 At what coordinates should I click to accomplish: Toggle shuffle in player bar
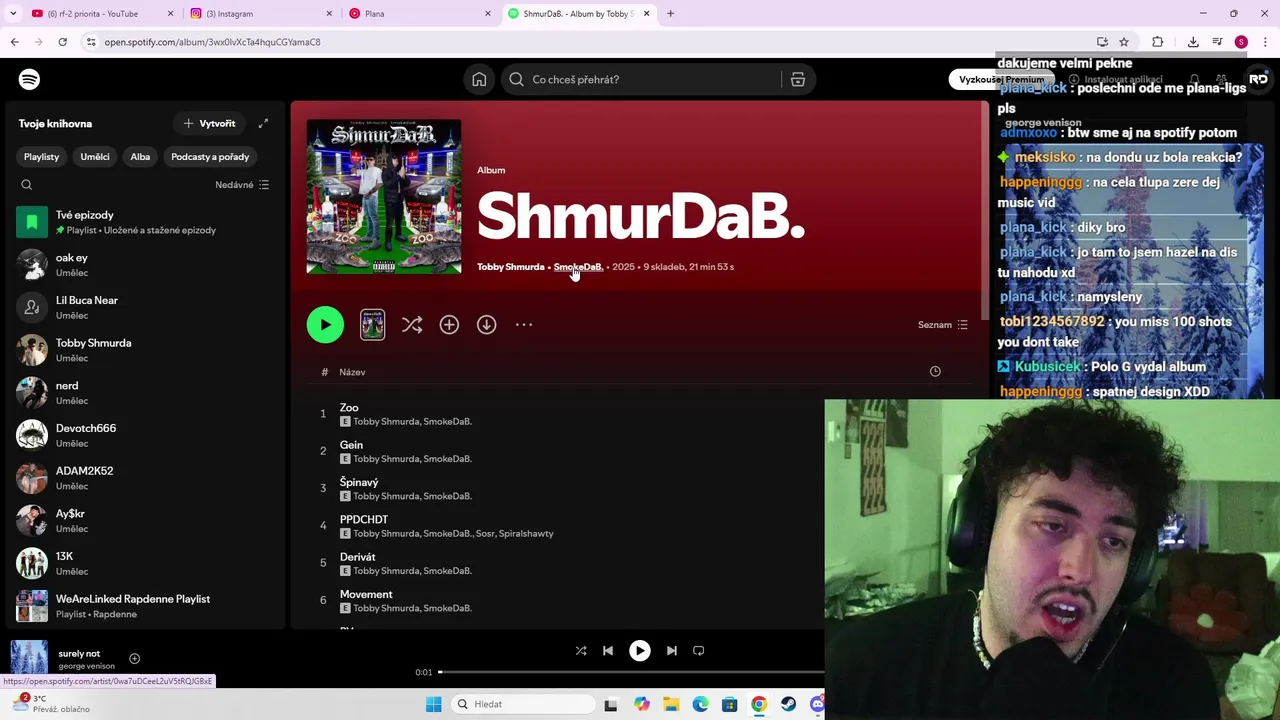point(581,650)
